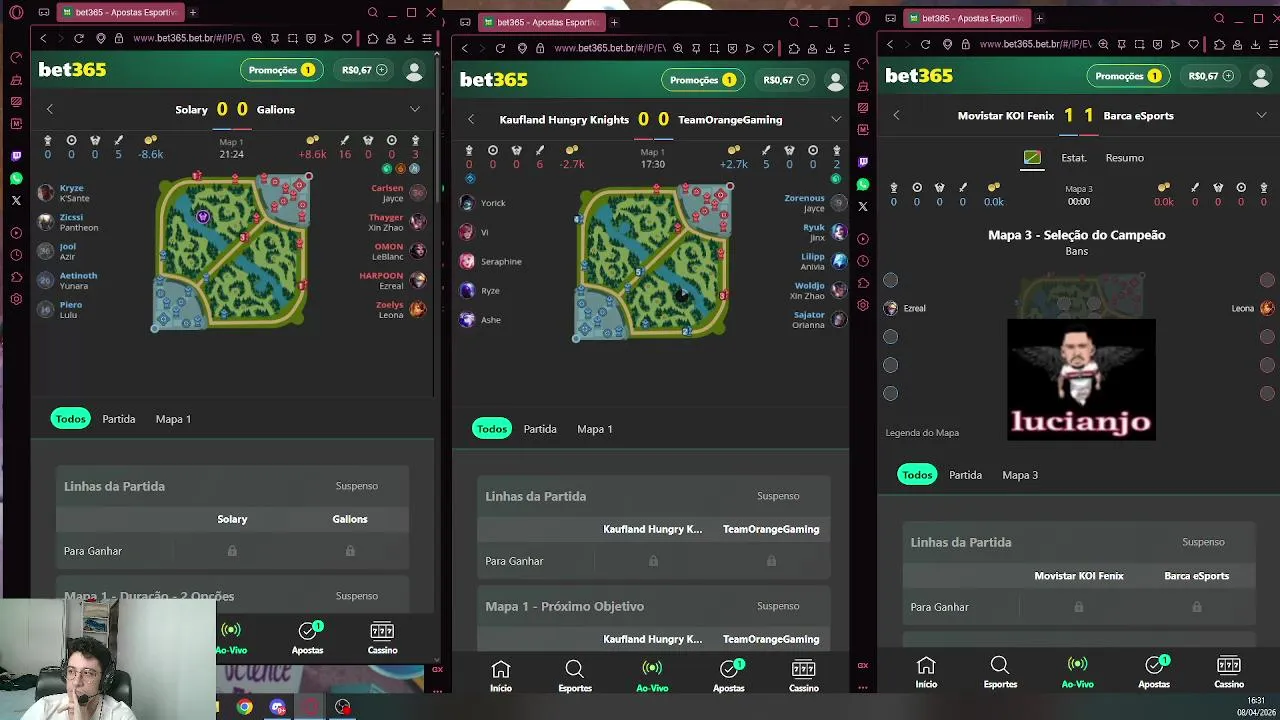Select the map view icon beside Estat.
This screenshot has width=1280, height=720.
(1032, 158)
